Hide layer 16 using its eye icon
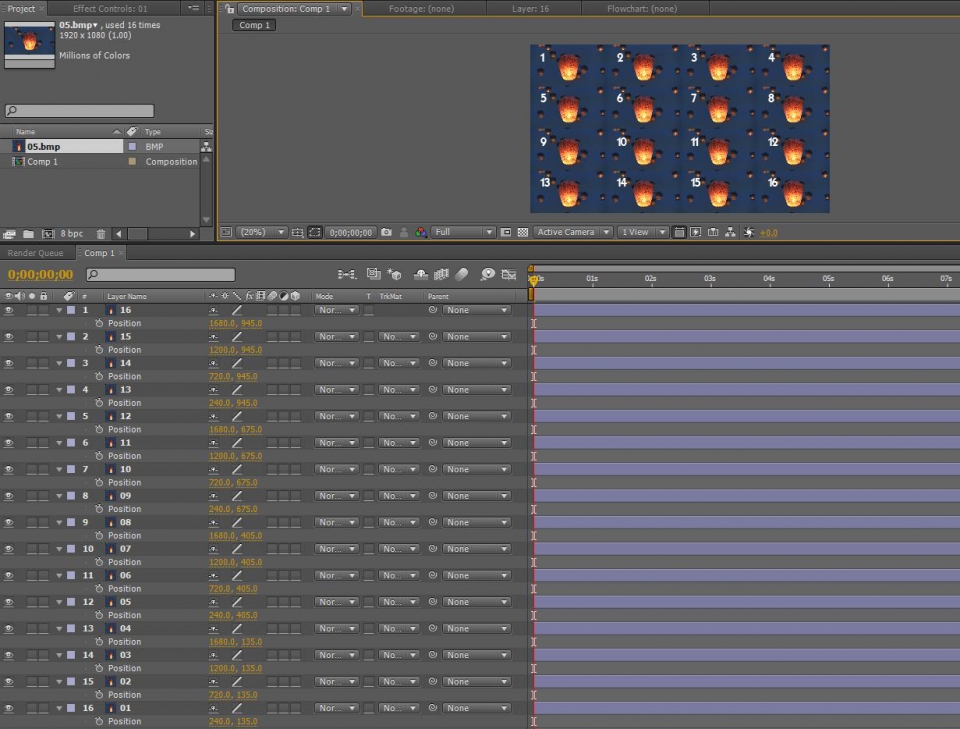The width and height of the screenshot is (960, 729). tap(9, 310)
